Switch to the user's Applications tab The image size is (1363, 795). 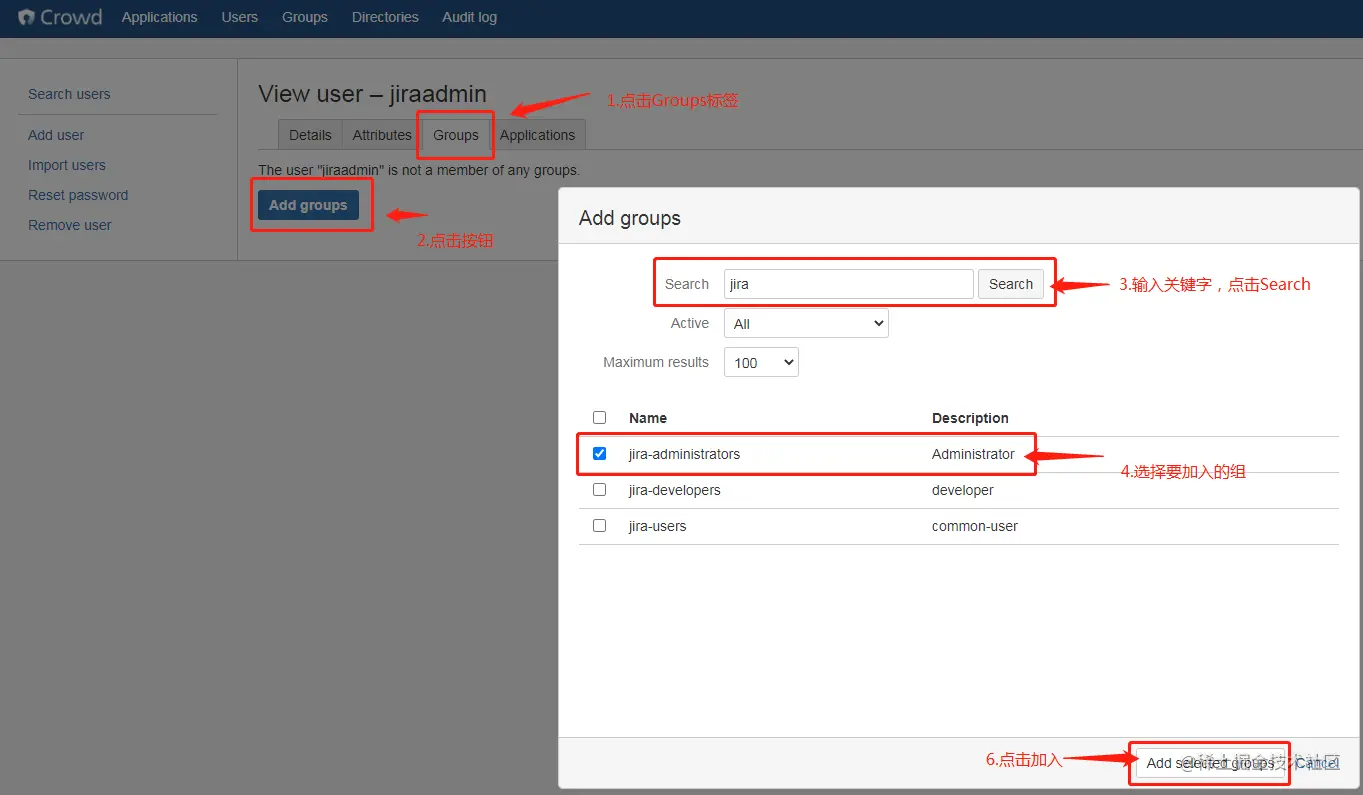pyautogui.click(x=538, y=135)
